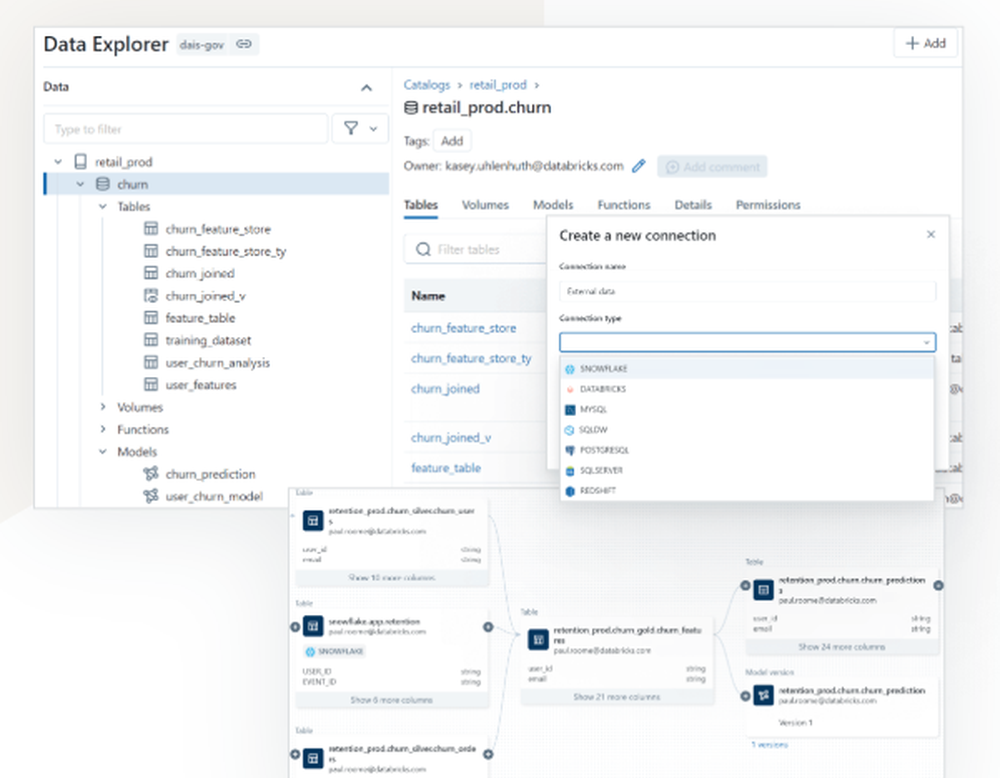This screenshot has width=1000, height=778.
Task: Pick SQLSERVER from the connection type list
Action: [x=747, y=471]
